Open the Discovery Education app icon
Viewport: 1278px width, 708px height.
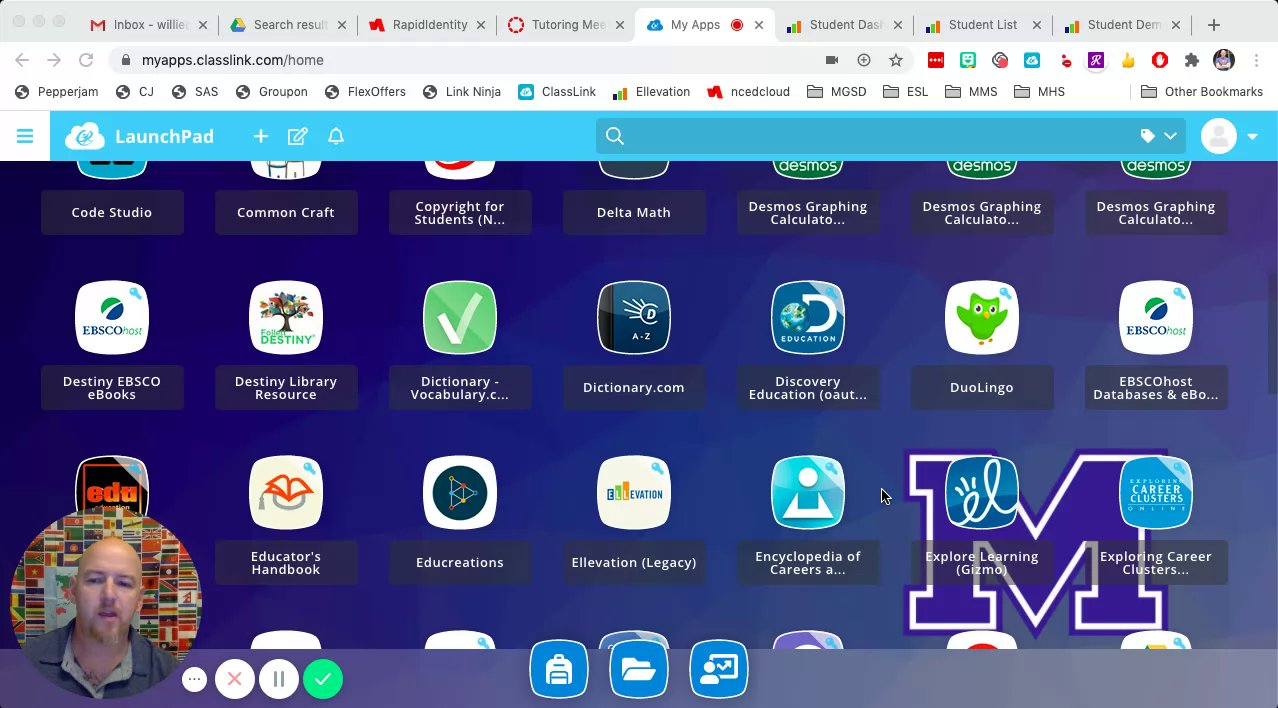pos(808,318)
